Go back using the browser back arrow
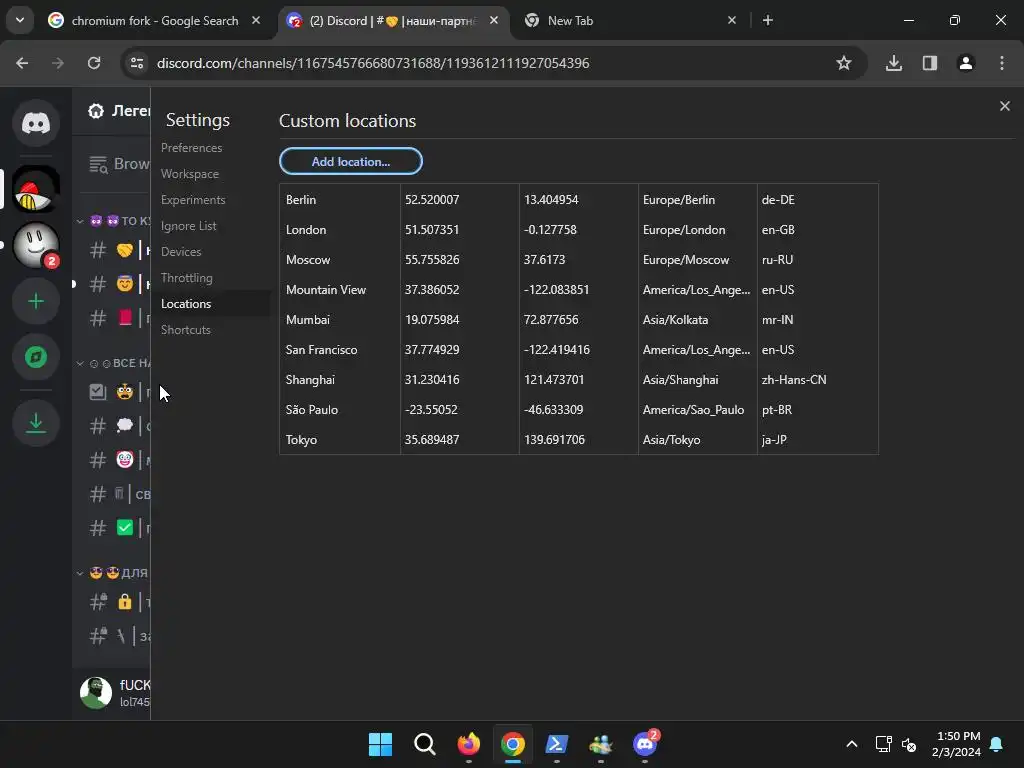The image size is (1024, 768). pyautogui.click(x=22, y=63)
